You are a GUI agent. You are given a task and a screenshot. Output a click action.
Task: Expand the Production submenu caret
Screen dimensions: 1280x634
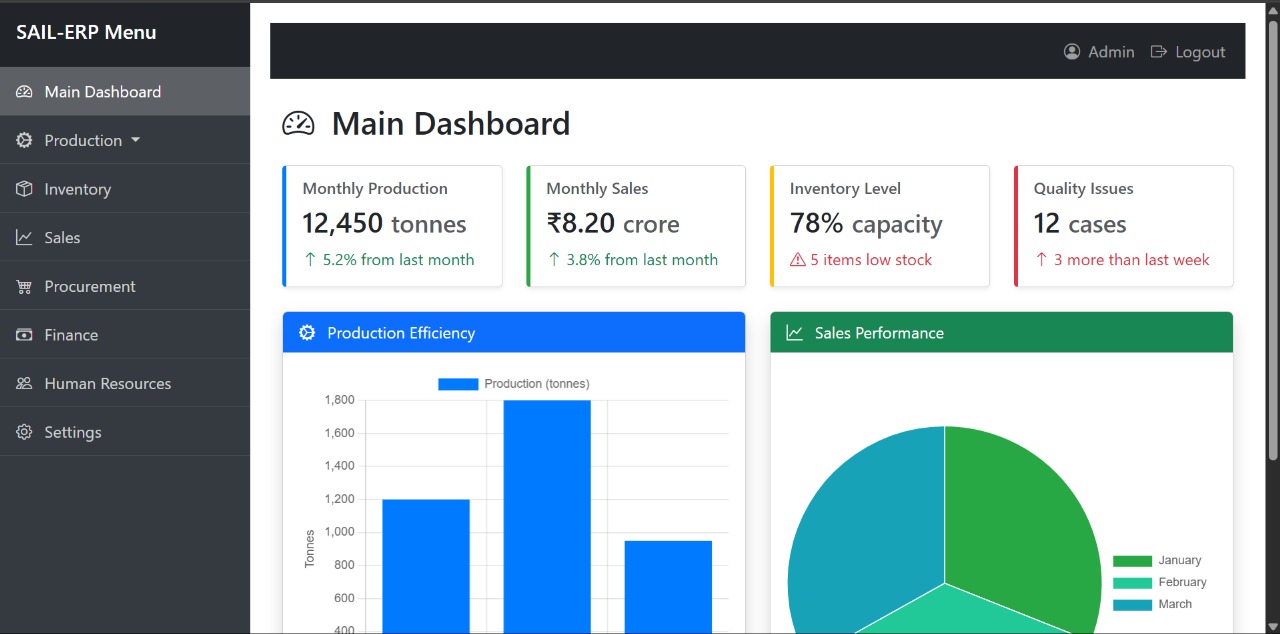135,140
